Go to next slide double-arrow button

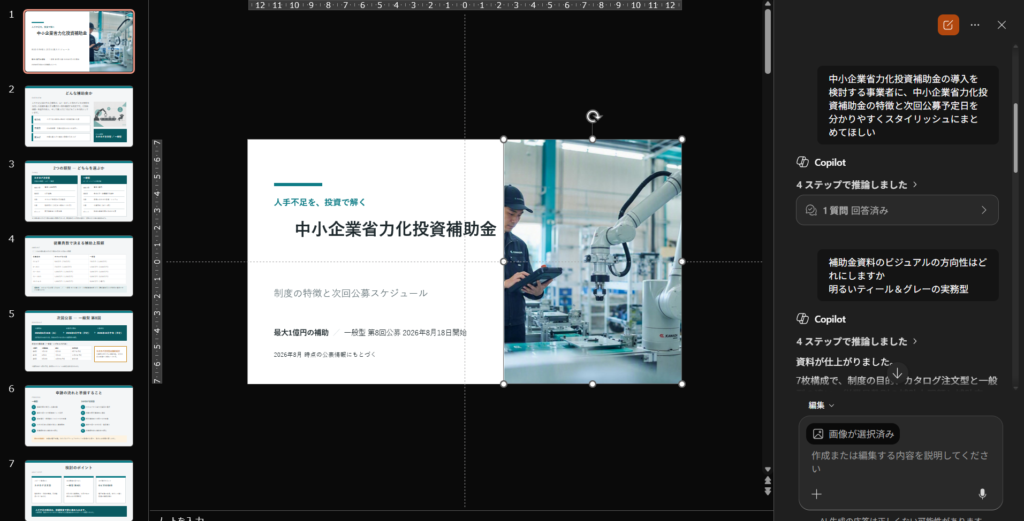click(768, 491)
